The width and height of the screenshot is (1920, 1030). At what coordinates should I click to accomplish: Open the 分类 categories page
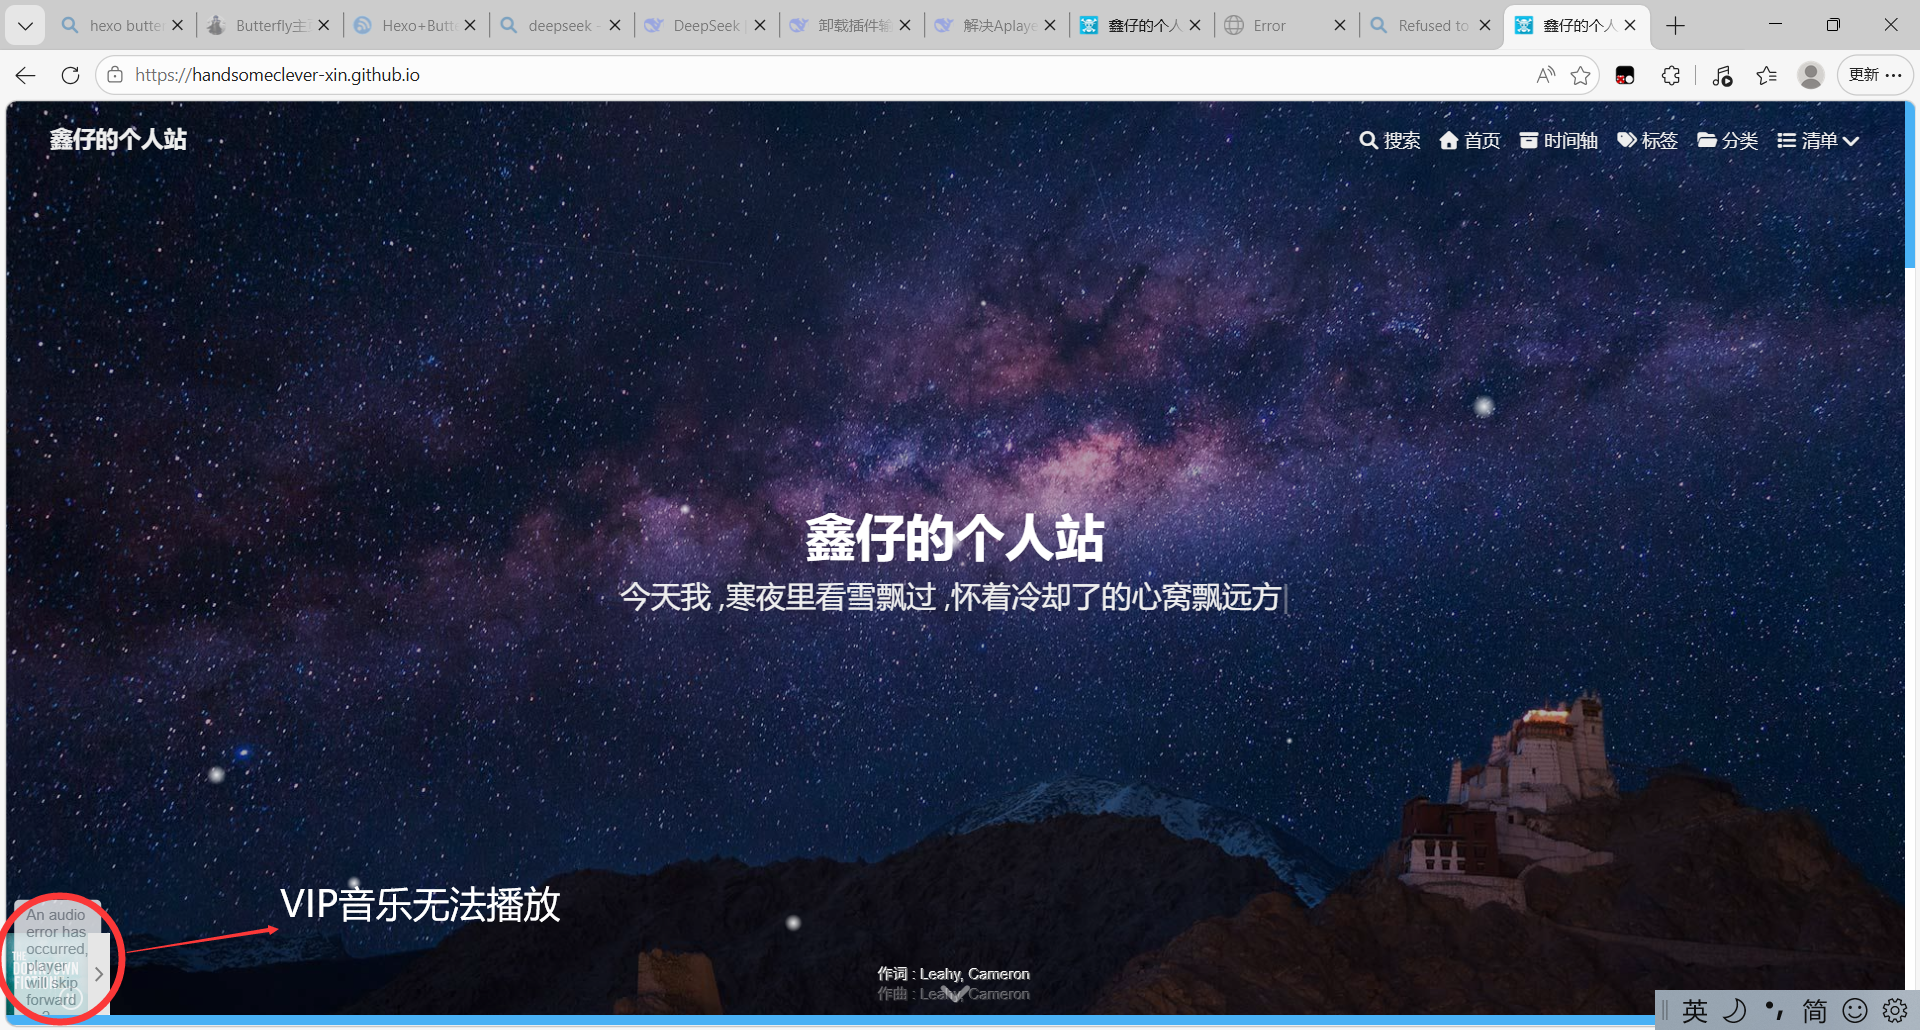1727,141
